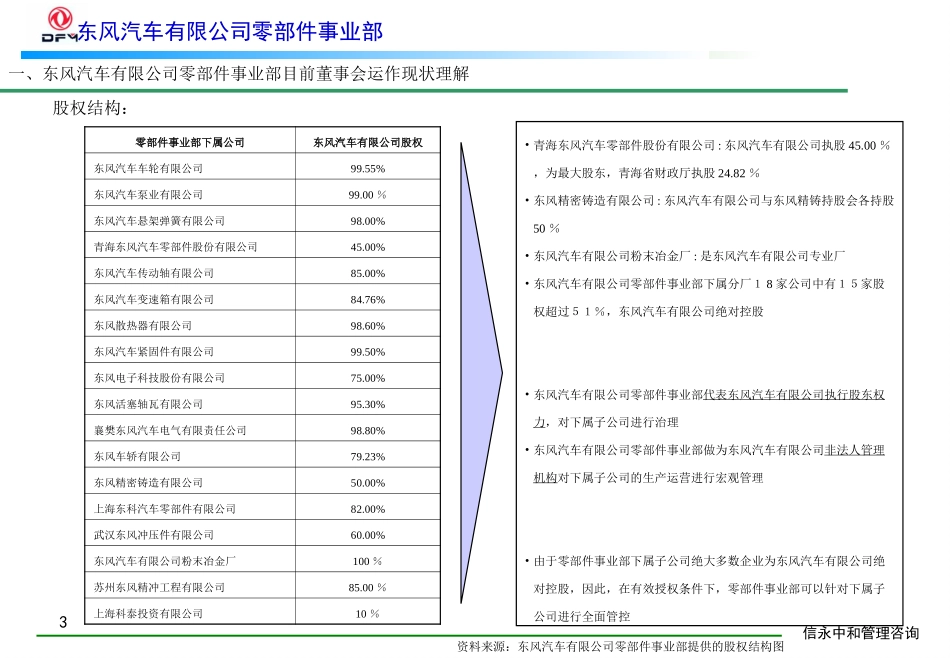This screenshot has height=658, width=950.
Task: Click the Dongfeng DFM logo
Action: pos(59,25)
